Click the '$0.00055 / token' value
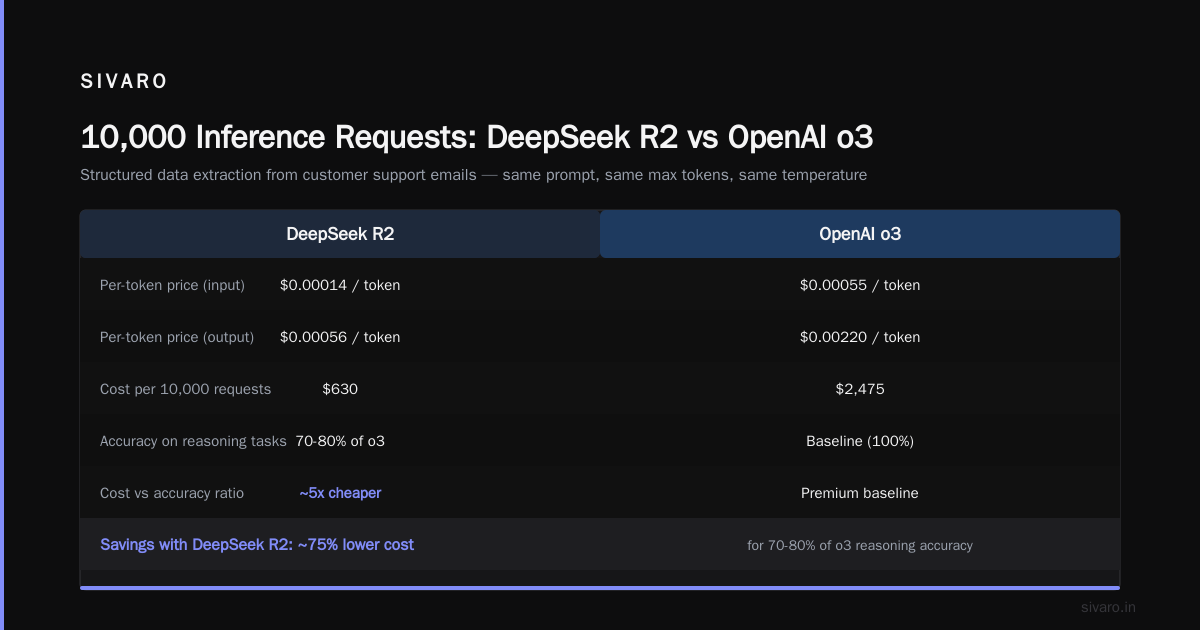This screenshot has height=630, width=1200. coord(860,285)
